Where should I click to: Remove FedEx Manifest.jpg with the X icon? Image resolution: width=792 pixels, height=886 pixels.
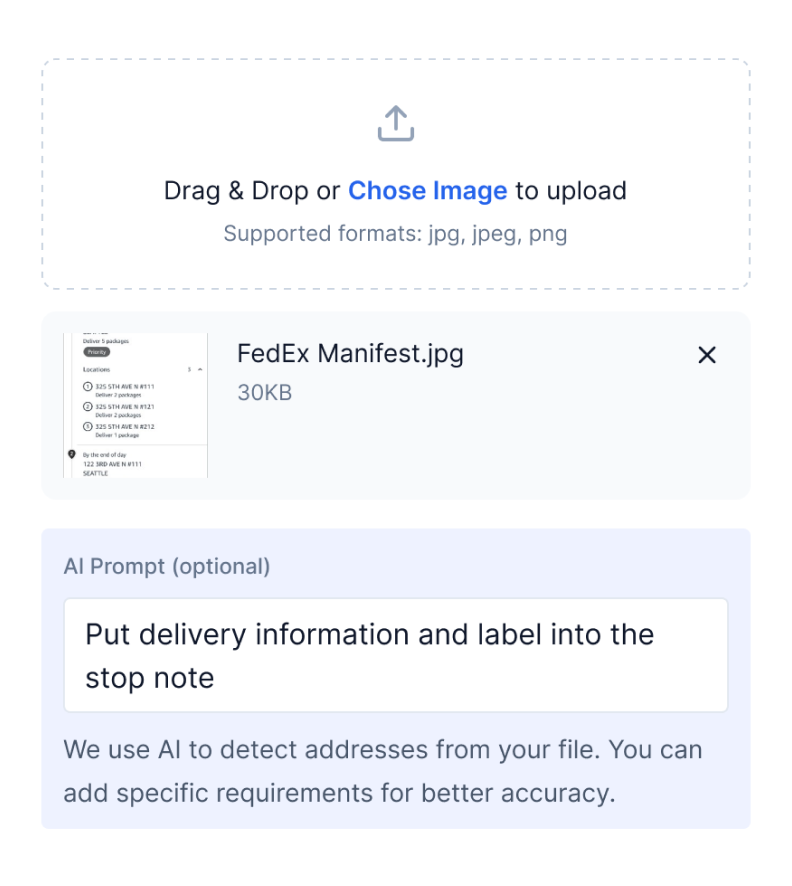(707, 355)
